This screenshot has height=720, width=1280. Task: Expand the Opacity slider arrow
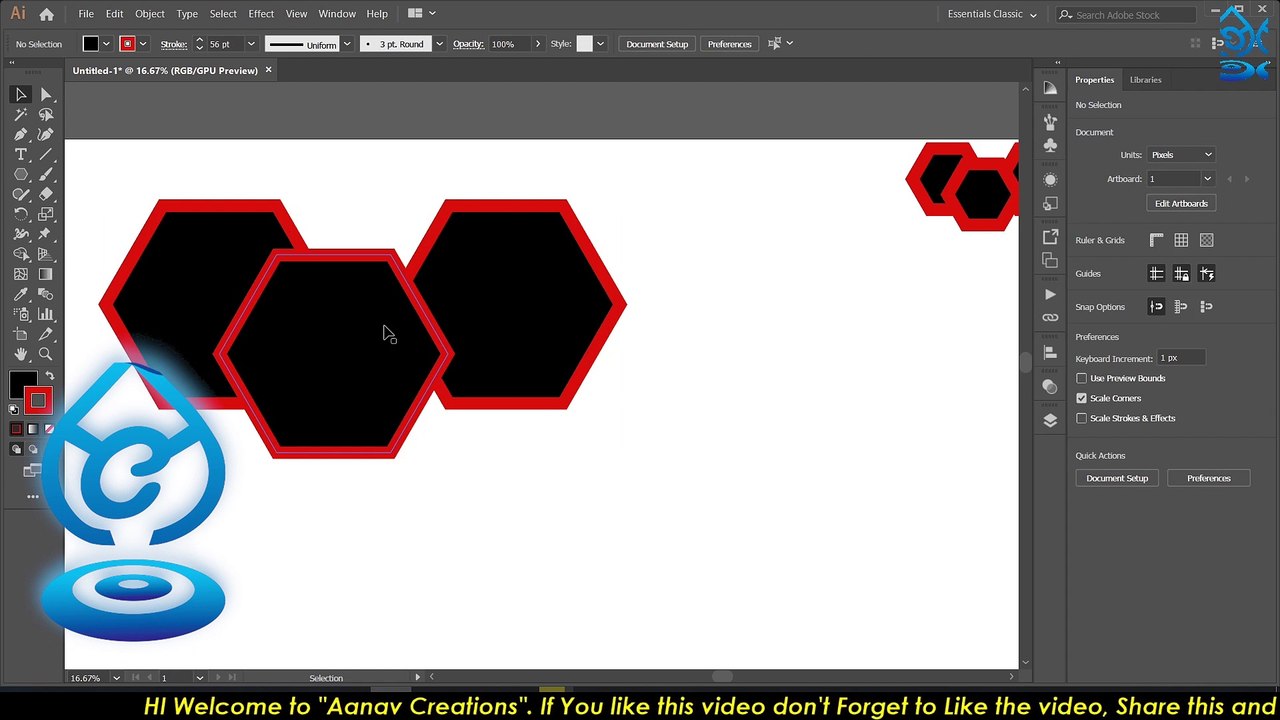[537, 44]
